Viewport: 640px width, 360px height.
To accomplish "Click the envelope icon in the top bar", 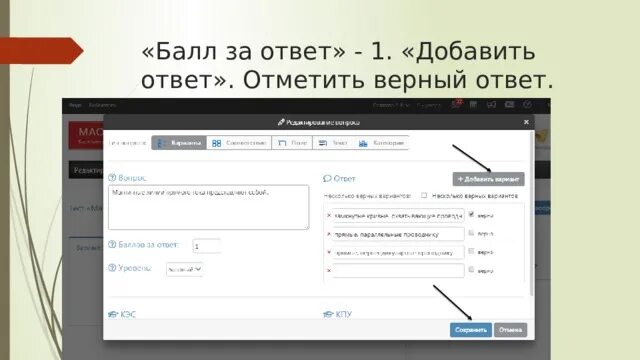I will point(509,104).
